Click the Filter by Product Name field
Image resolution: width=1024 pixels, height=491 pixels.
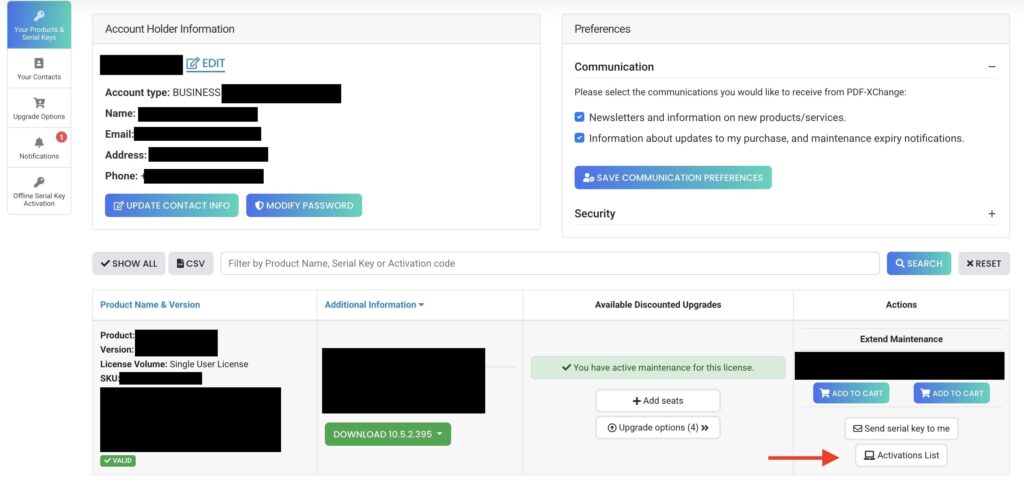pyautogui.click(x=550, y=264)
